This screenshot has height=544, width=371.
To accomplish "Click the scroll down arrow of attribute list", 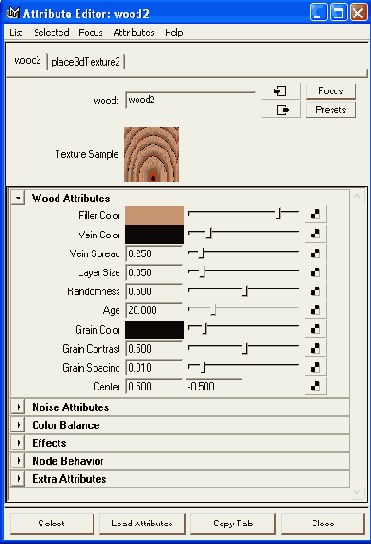I will [357, 493].
